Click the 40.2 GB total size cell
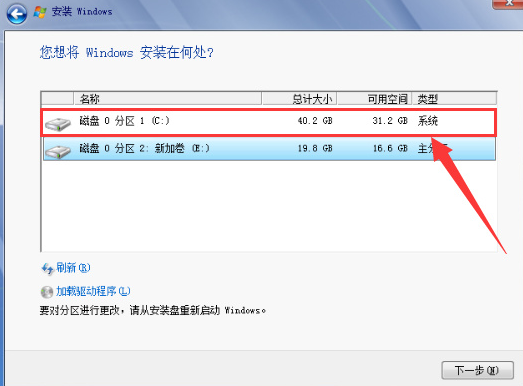Viewport: 523px width, 386px height. pyautogui.click(x=315, y=121)
